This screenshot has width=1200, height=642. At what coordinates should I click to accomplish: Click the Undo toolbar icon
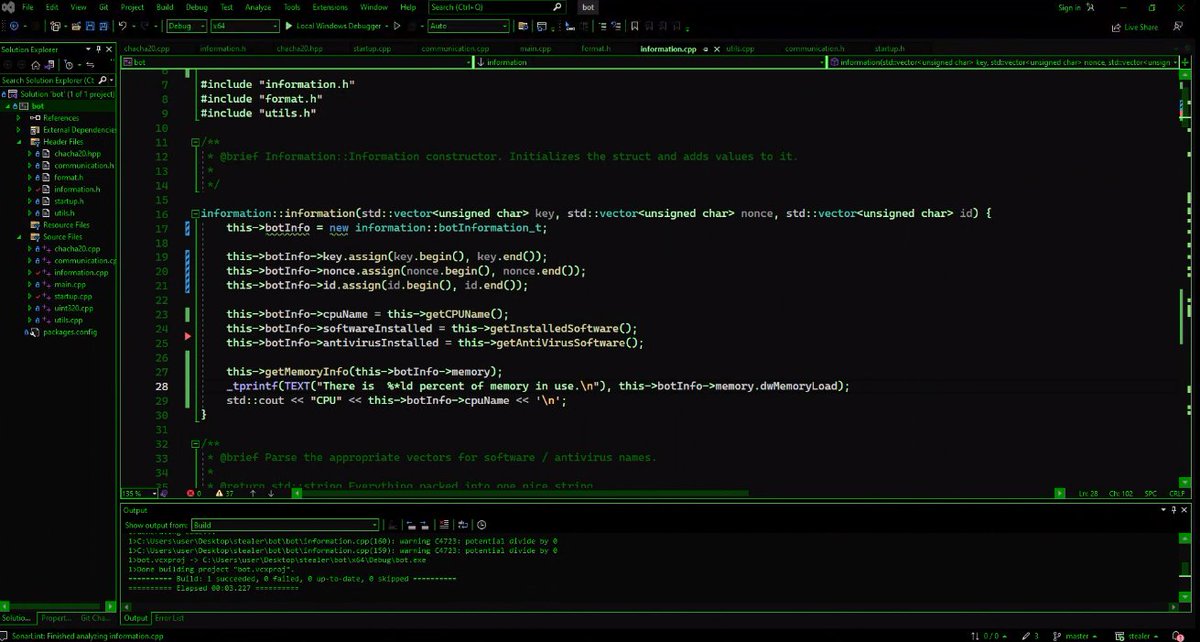coord(123,25)
